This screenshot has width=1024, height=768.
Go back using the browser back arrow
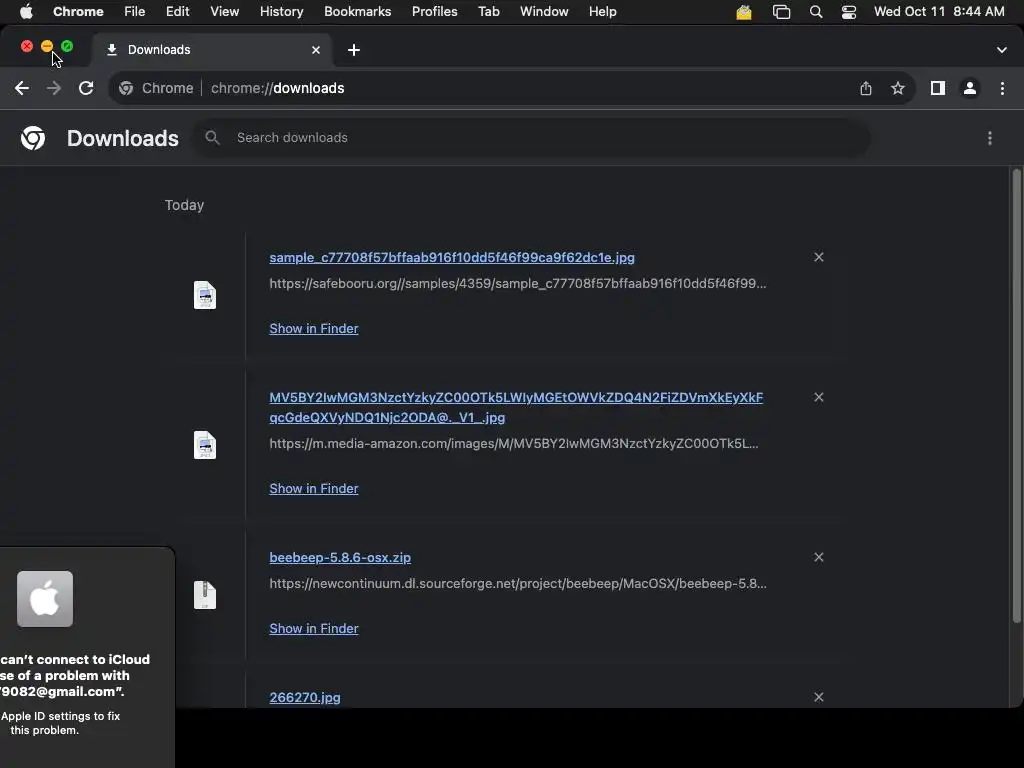22,88
